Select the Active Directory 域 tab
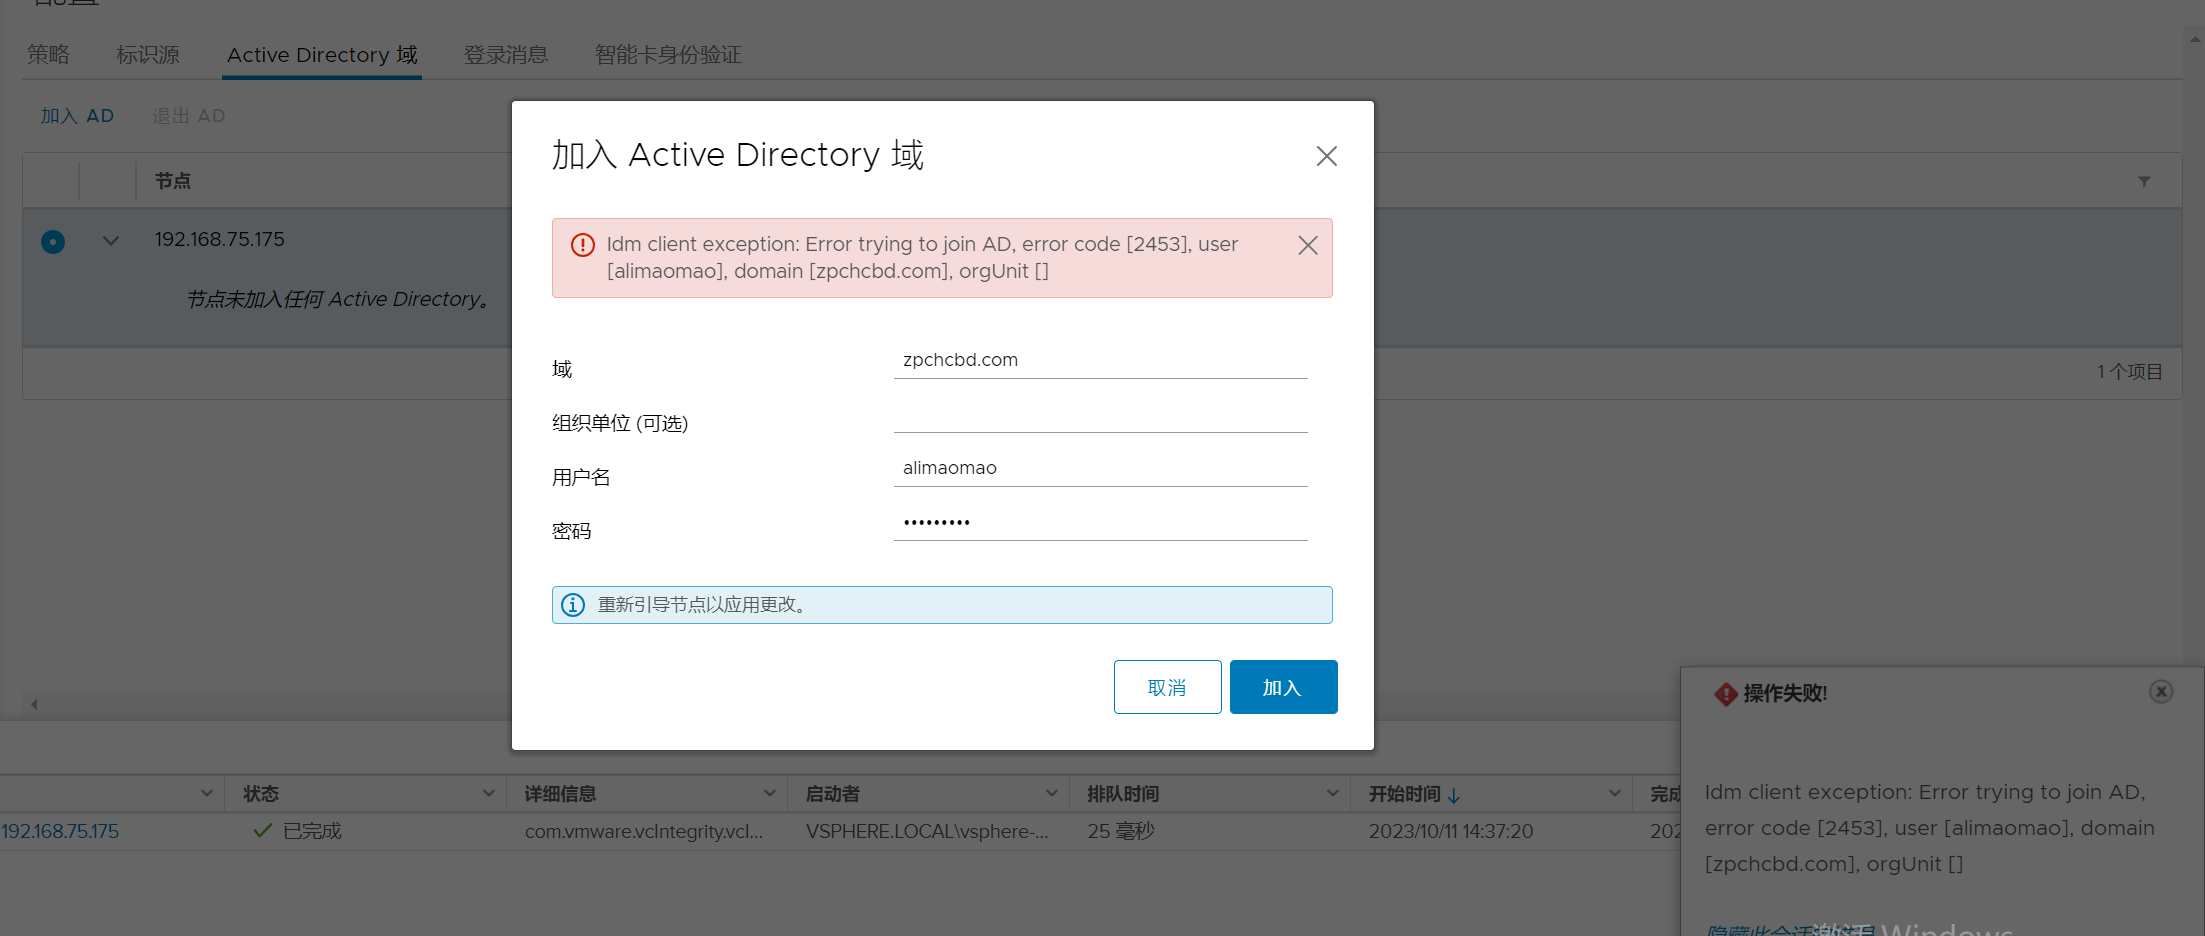The image size is (2205, 936). point(322,54)
